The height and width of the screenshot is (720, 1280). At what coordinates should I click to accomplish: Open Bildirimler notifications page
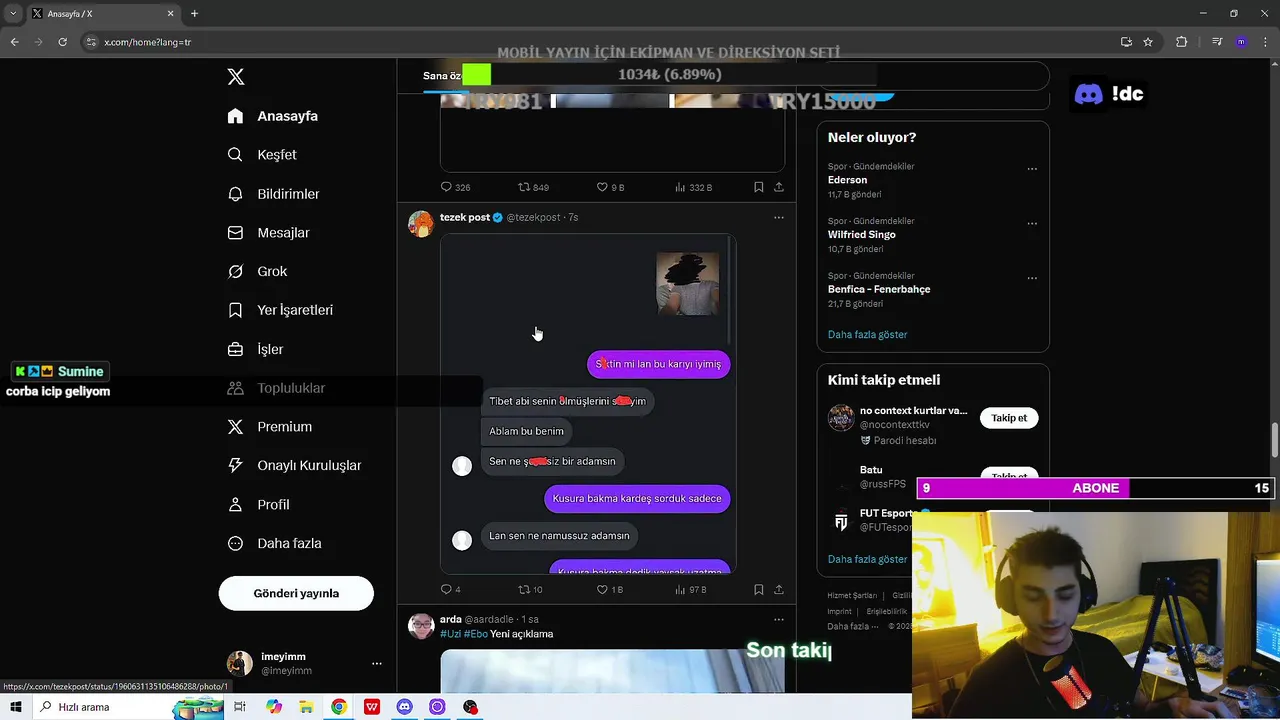[273, 194]
